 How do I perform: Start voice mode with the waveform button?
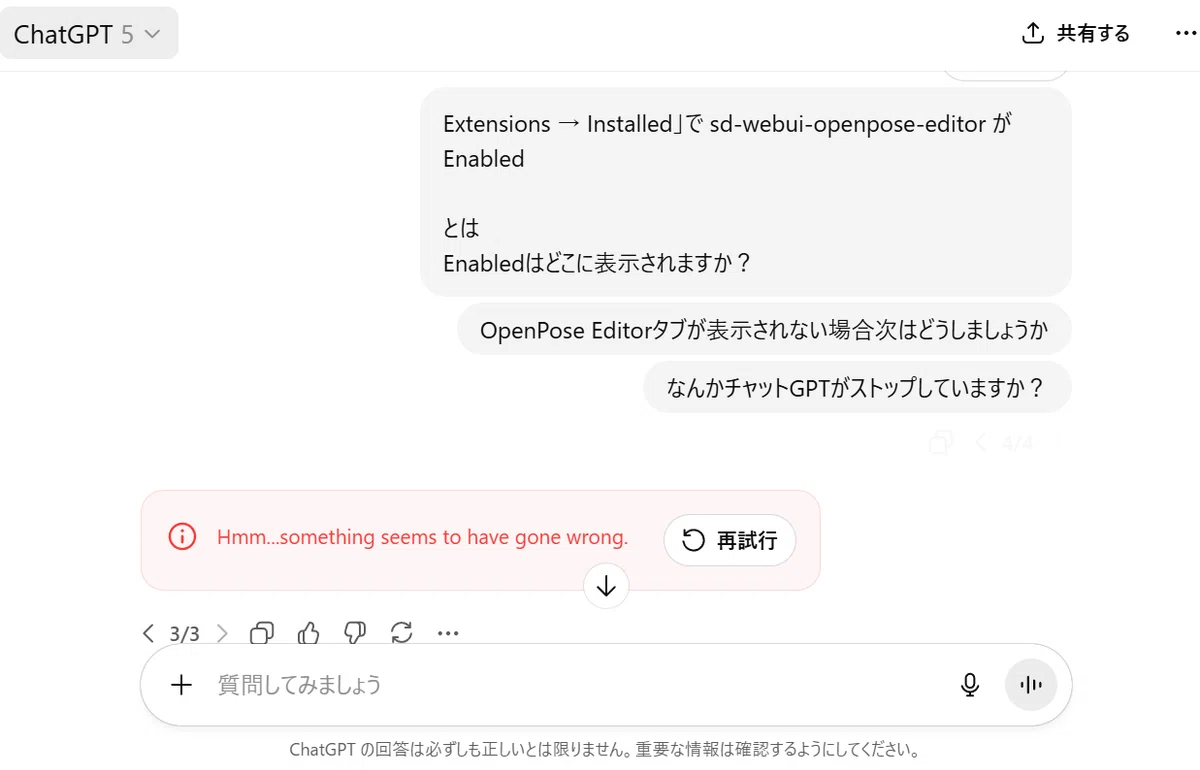pos(1031,685)
